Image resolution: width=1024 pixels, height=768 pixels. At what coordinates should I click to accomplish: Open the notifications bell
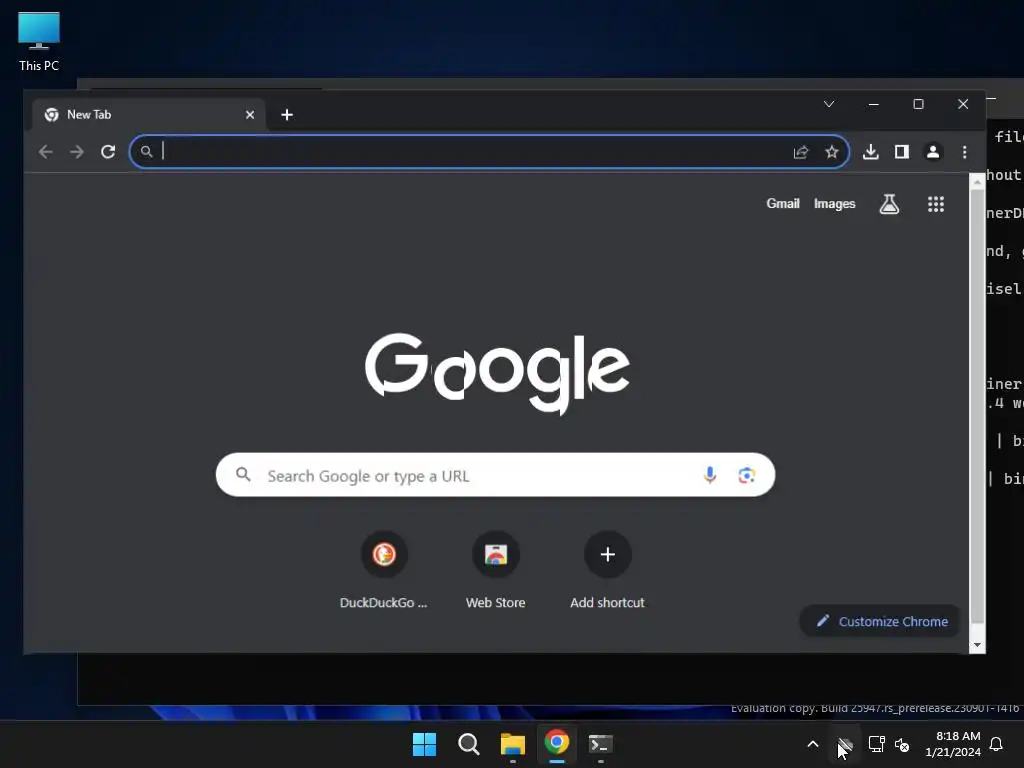click(997, 744)
